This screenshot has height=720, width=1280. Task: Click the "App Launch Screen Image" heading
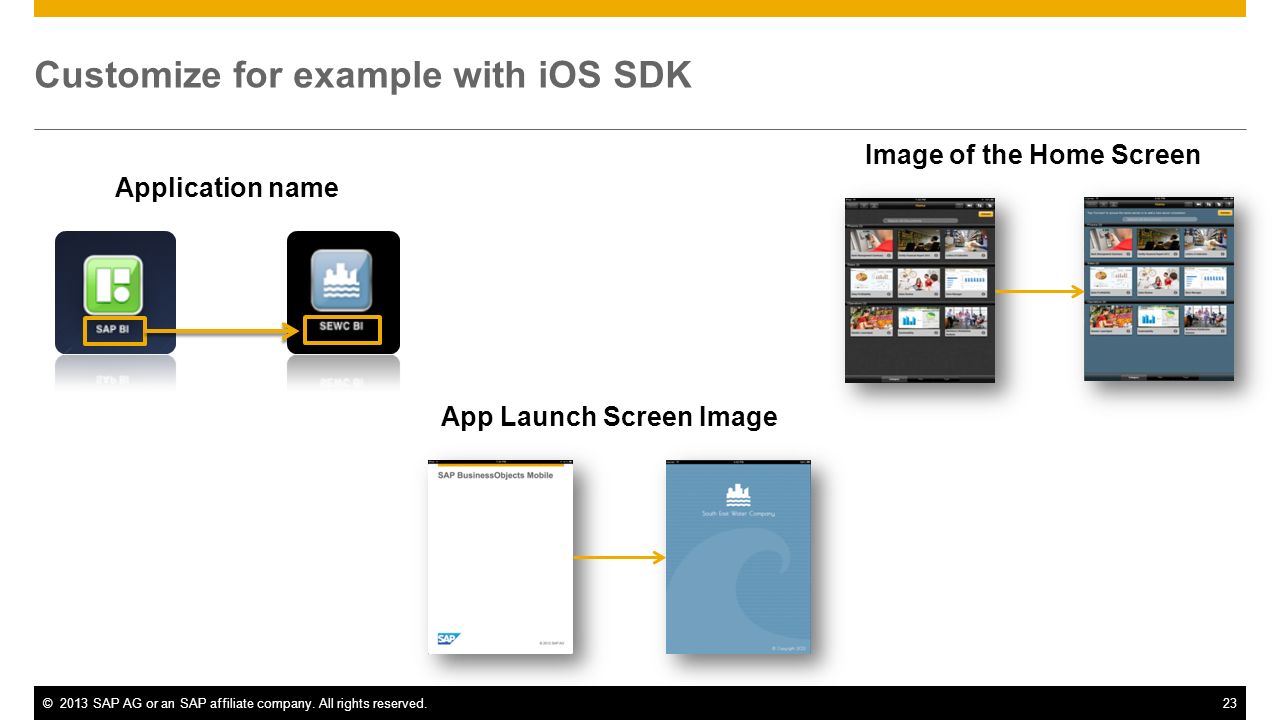pyautogui.click(x=609, y=417)
